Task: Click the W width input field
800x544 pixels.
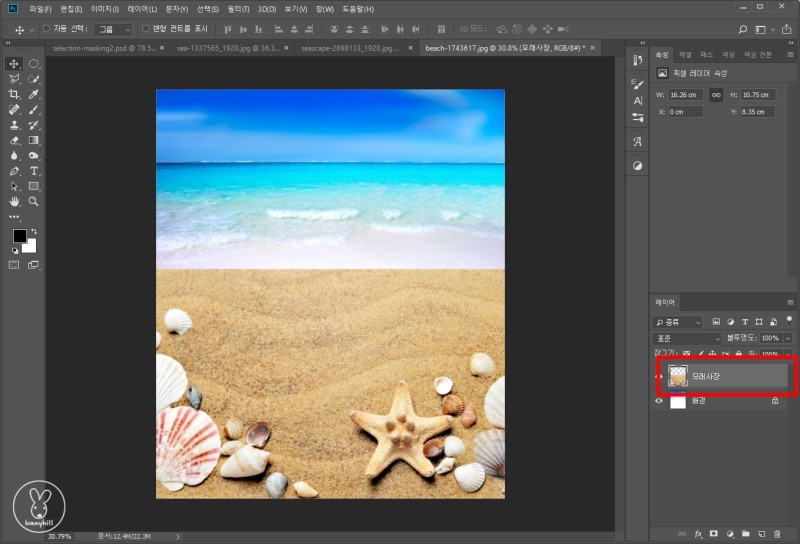Action: point(686,95)
